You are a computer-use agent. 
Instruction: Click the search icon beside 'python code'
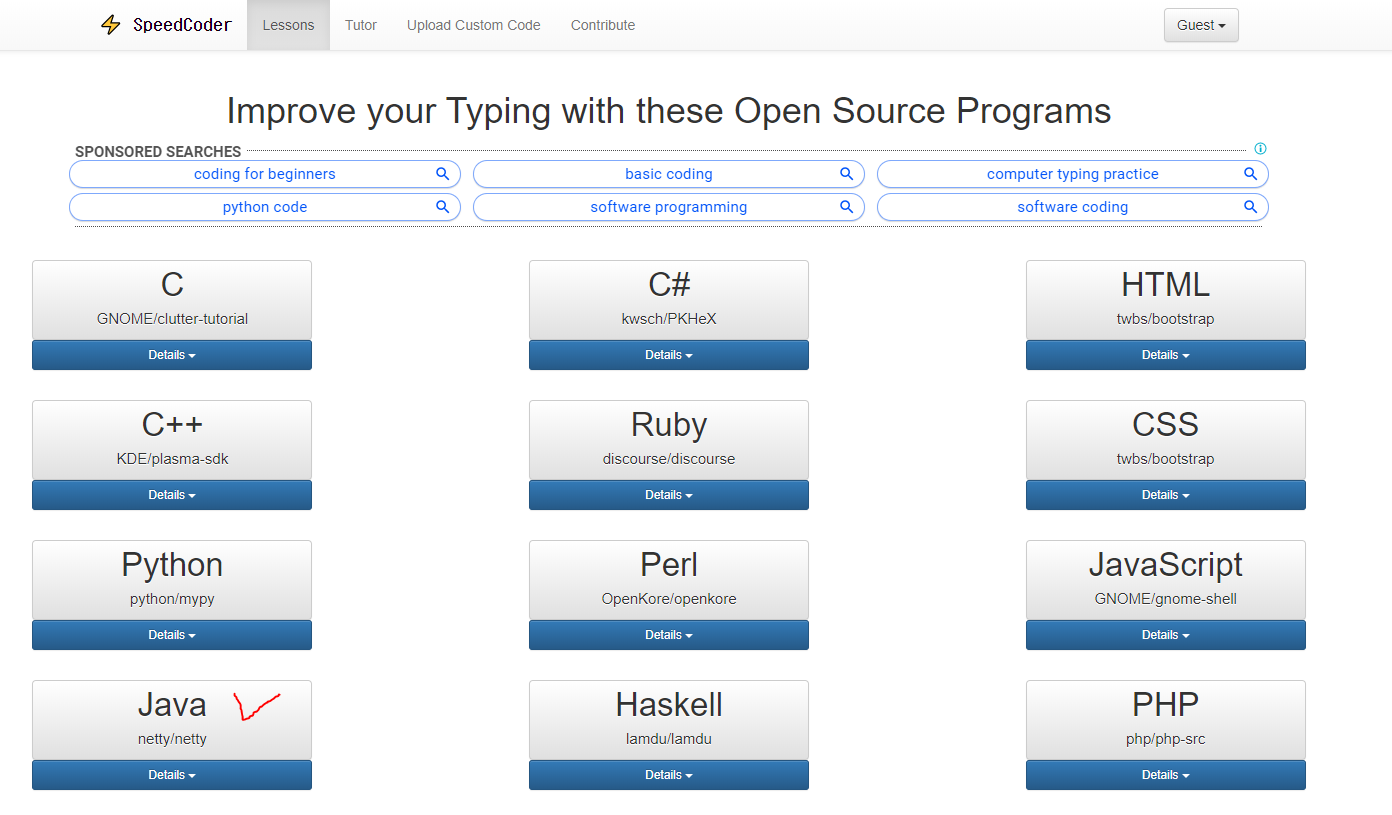[x=442, y=207]
